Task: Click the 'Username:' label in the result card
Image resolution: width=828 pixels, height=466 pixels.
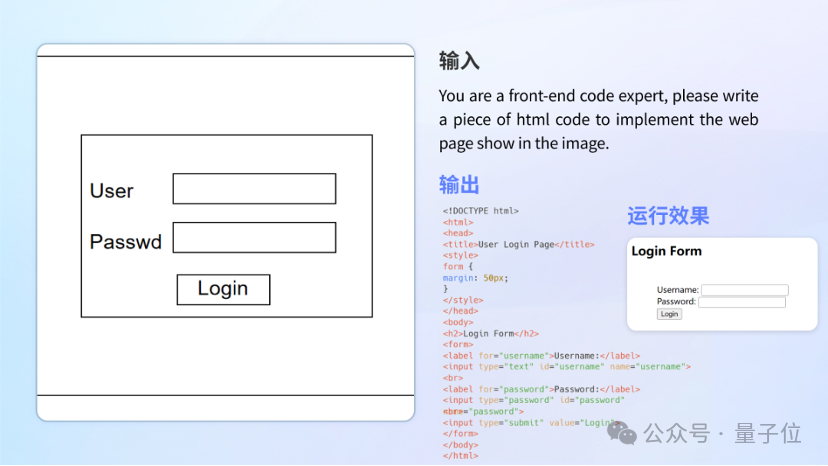Action: point(678,290)
